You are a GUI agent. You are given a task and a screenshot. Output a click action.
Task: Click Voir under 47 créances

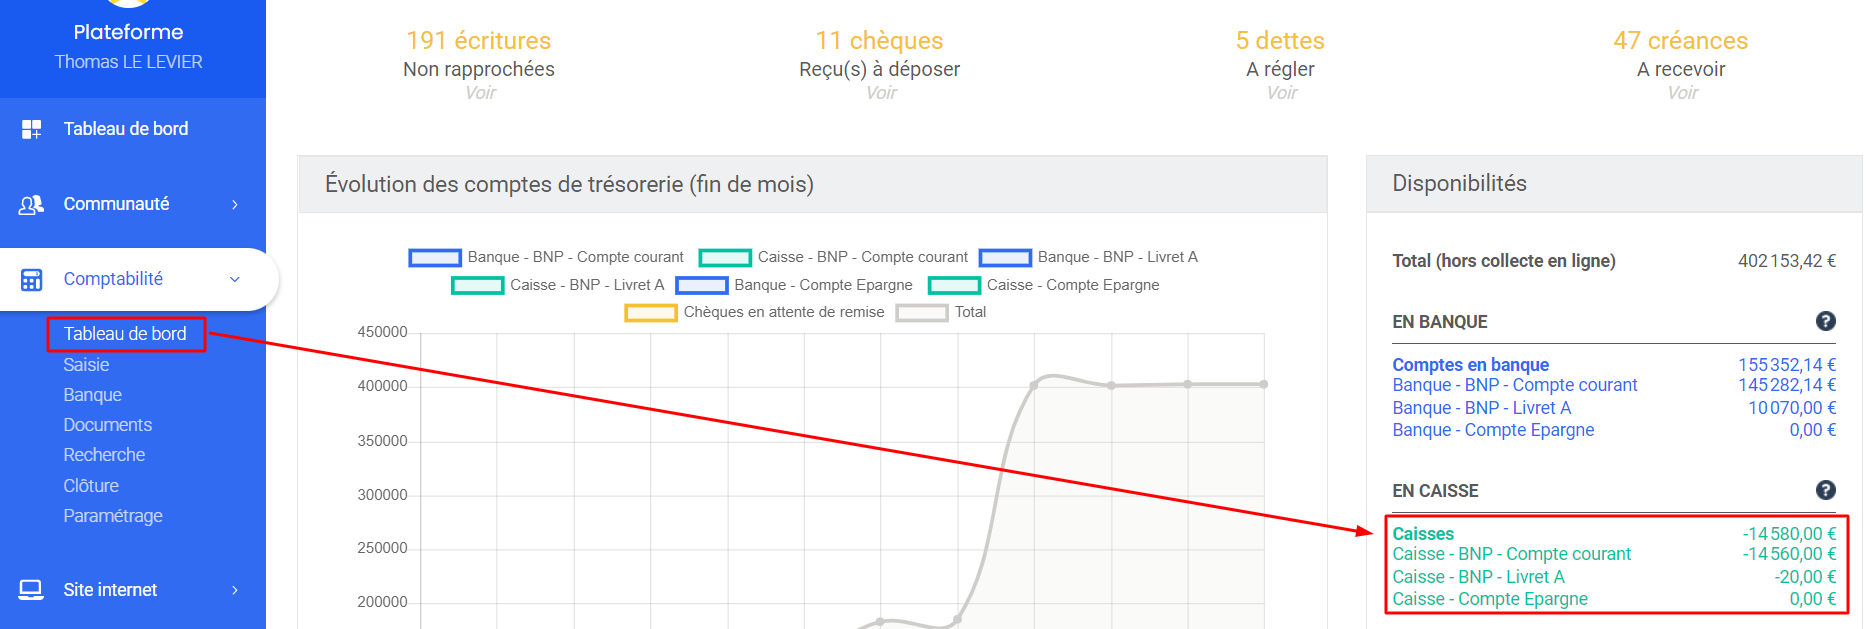pyautogui.click(x=1683, y=93)
